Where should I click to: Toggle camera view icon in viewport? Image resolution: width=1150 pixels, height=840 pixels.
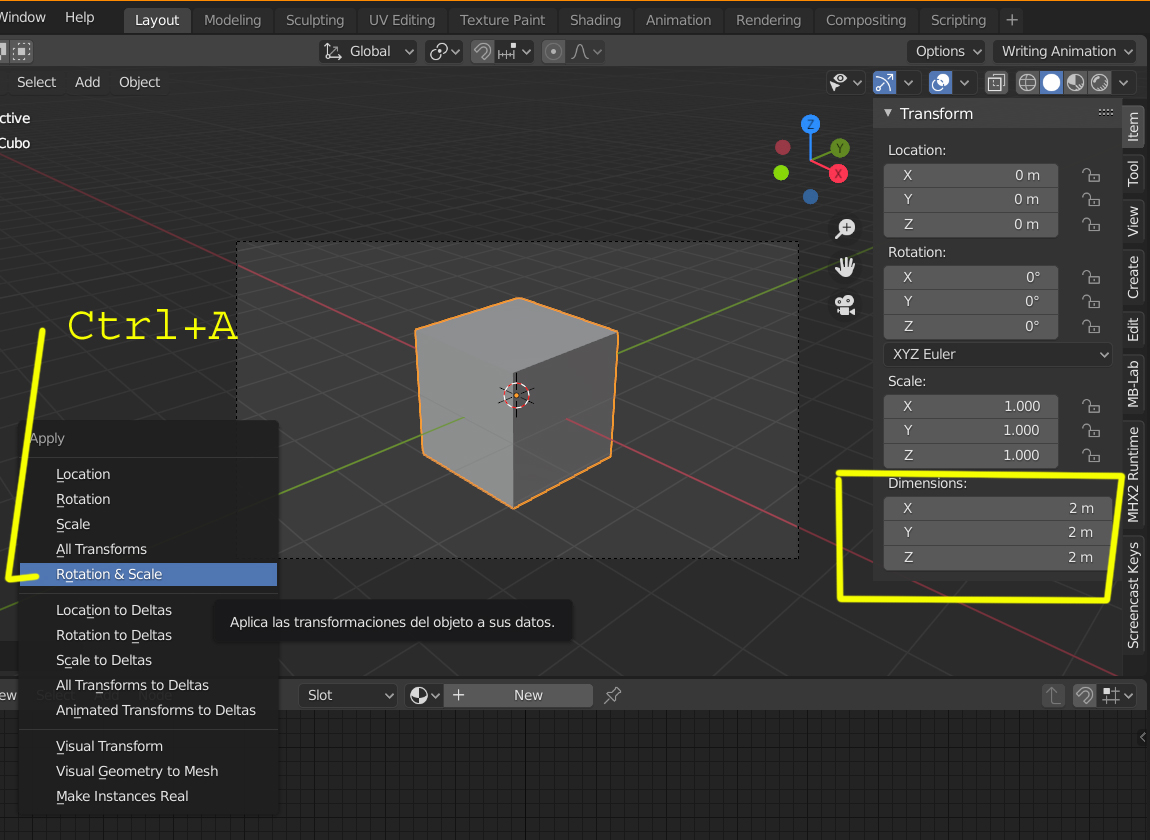[x=845, y=305]
